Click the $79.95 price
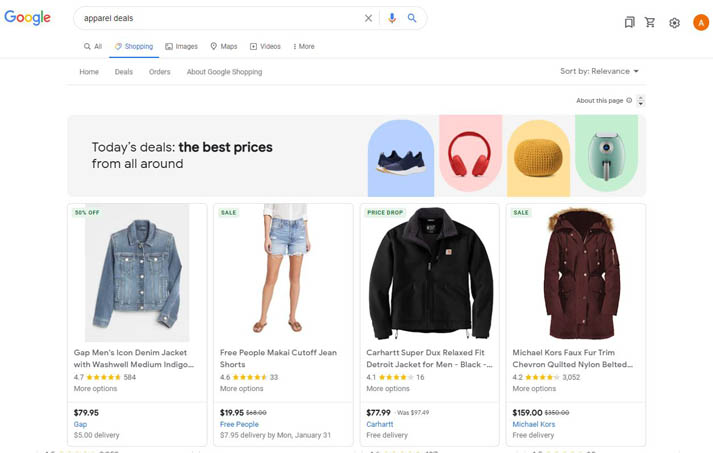Image resolution: width=713 pixels, height=453 pixels. [86, 413]
